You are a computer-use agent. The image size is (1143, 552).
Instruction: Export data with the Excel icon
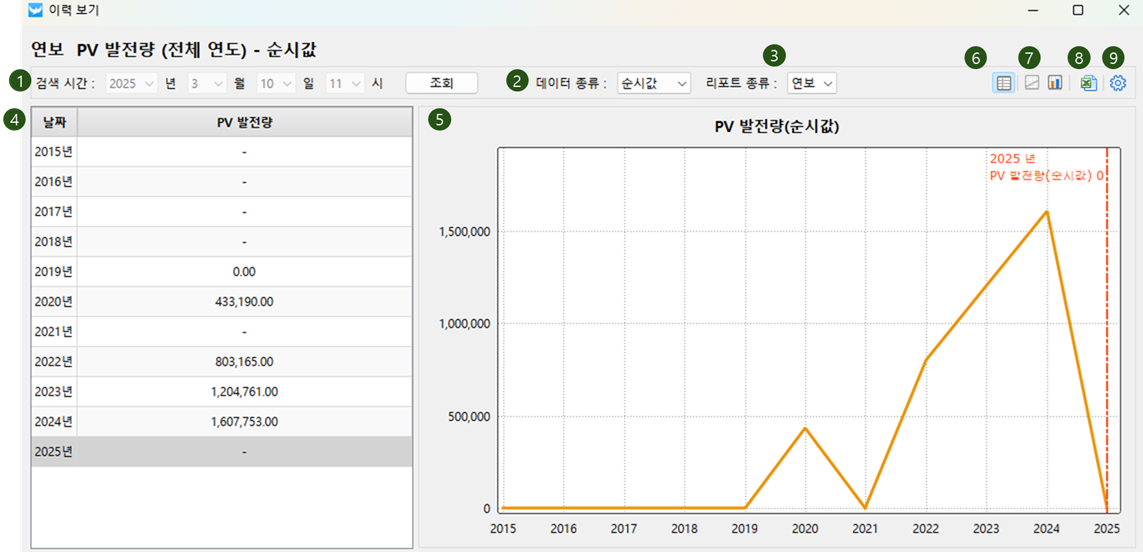[1088, 83]
